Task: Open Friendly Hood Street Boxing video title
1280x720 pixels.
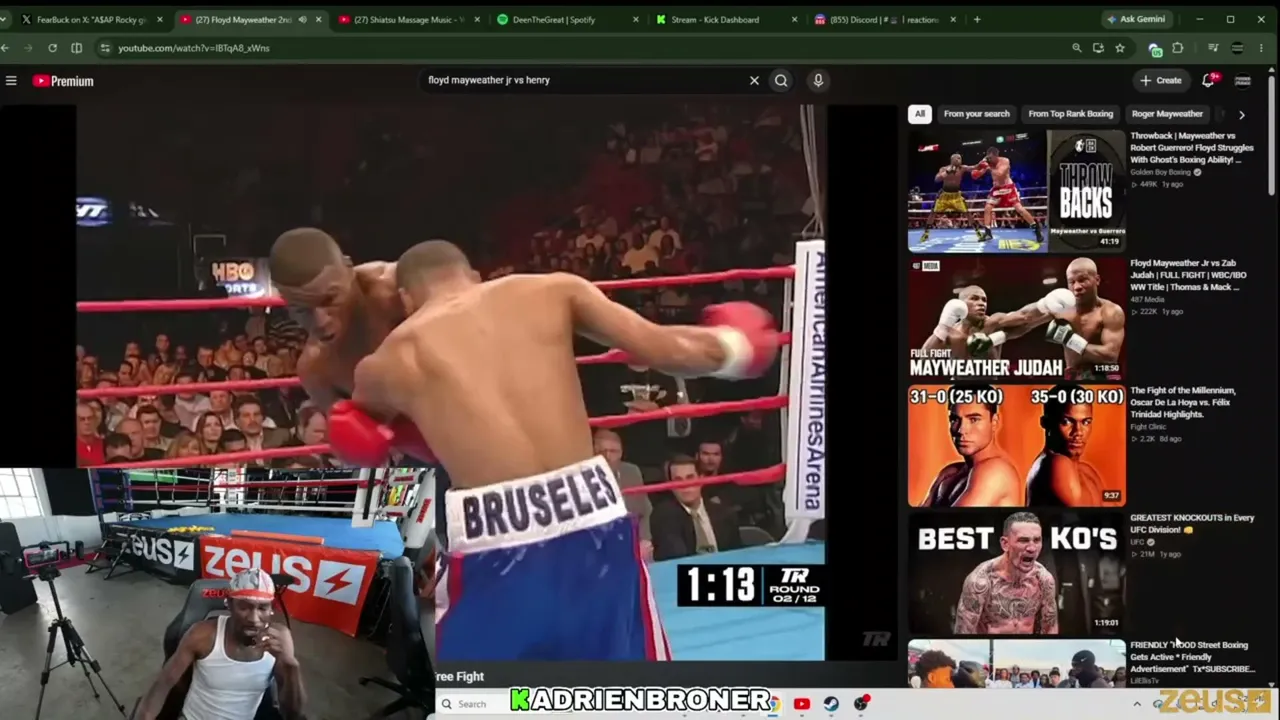Action: 1192,657
